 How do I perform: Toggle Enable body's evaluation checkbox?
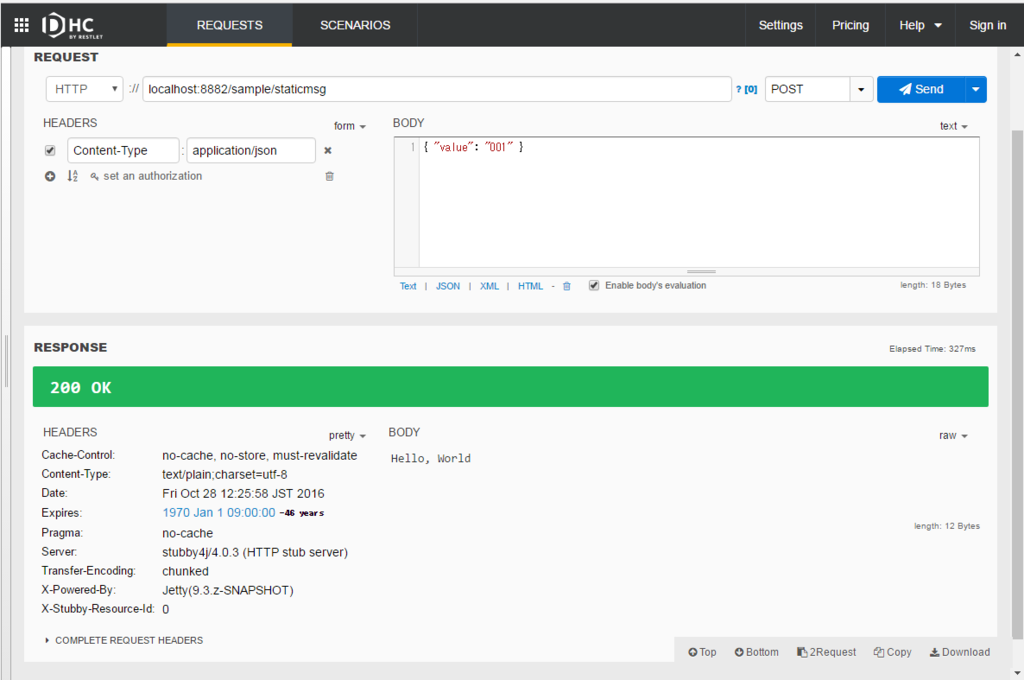pos(594,285)
